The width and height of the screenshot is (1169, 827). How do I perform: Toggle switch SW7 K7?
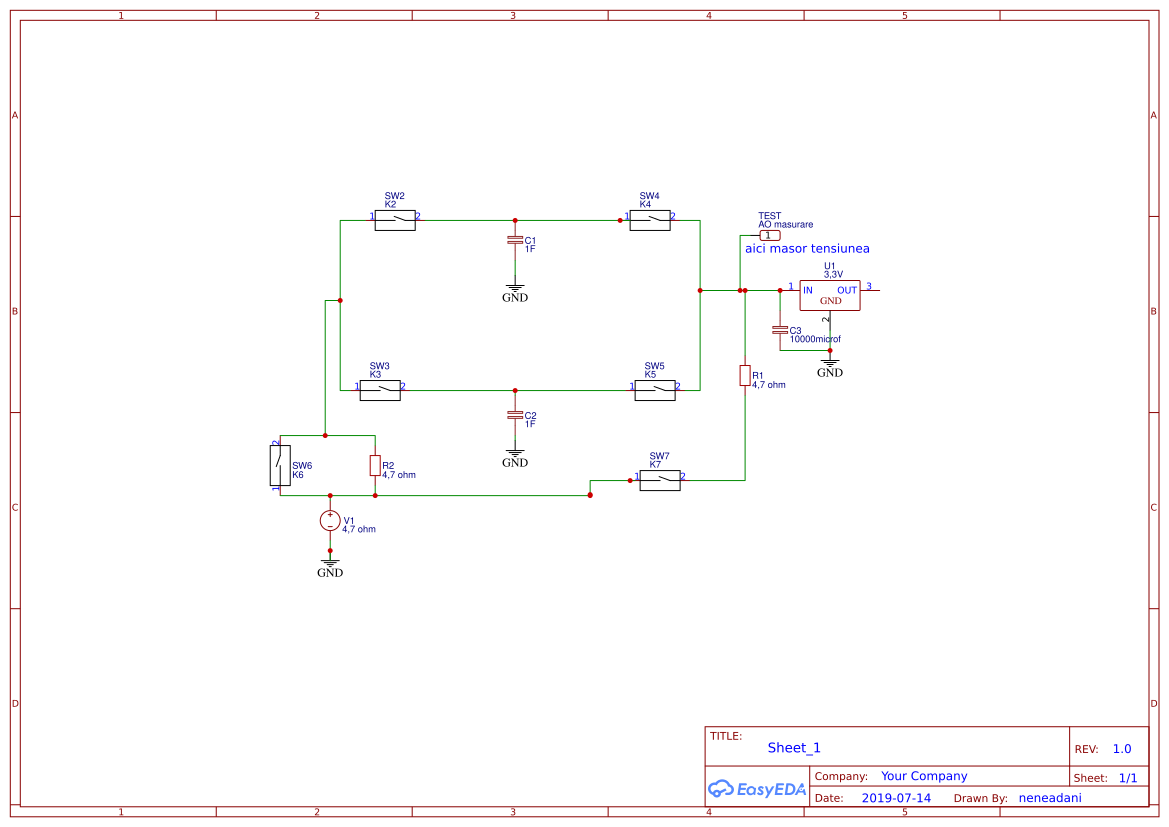(x=658, y=479)
